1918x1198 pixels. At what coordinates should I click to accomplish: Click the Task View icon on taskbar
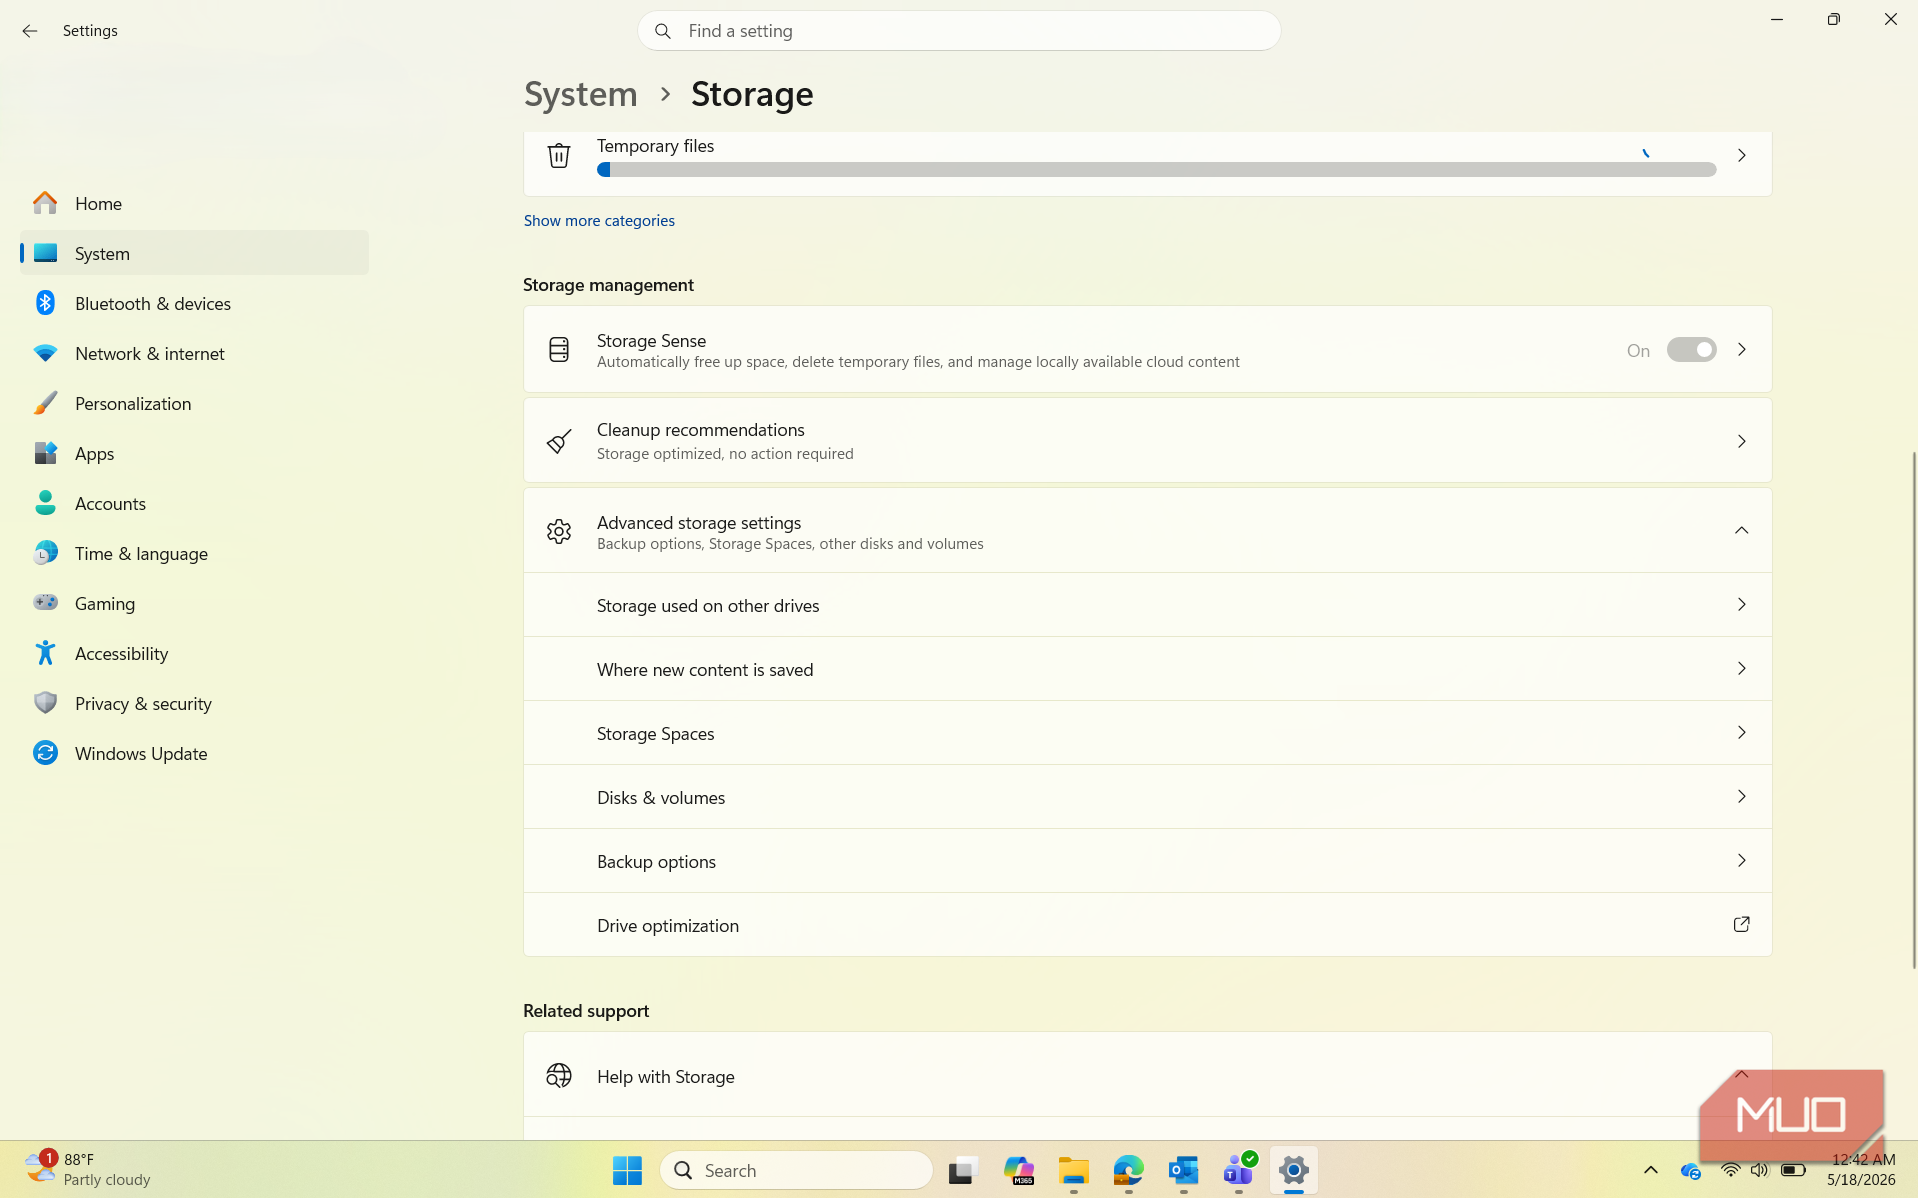(x=963, y=1170)
